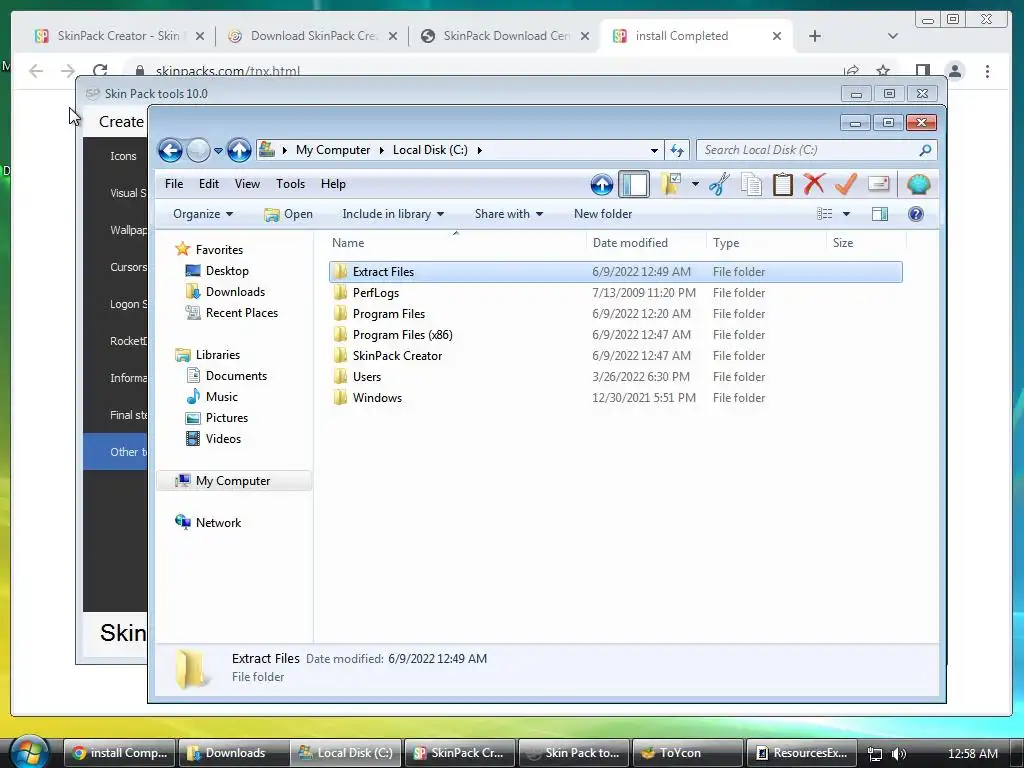Click My Computer in the address breadcrumb
Screen dimensions: 1024x768
tap(333, 150)
